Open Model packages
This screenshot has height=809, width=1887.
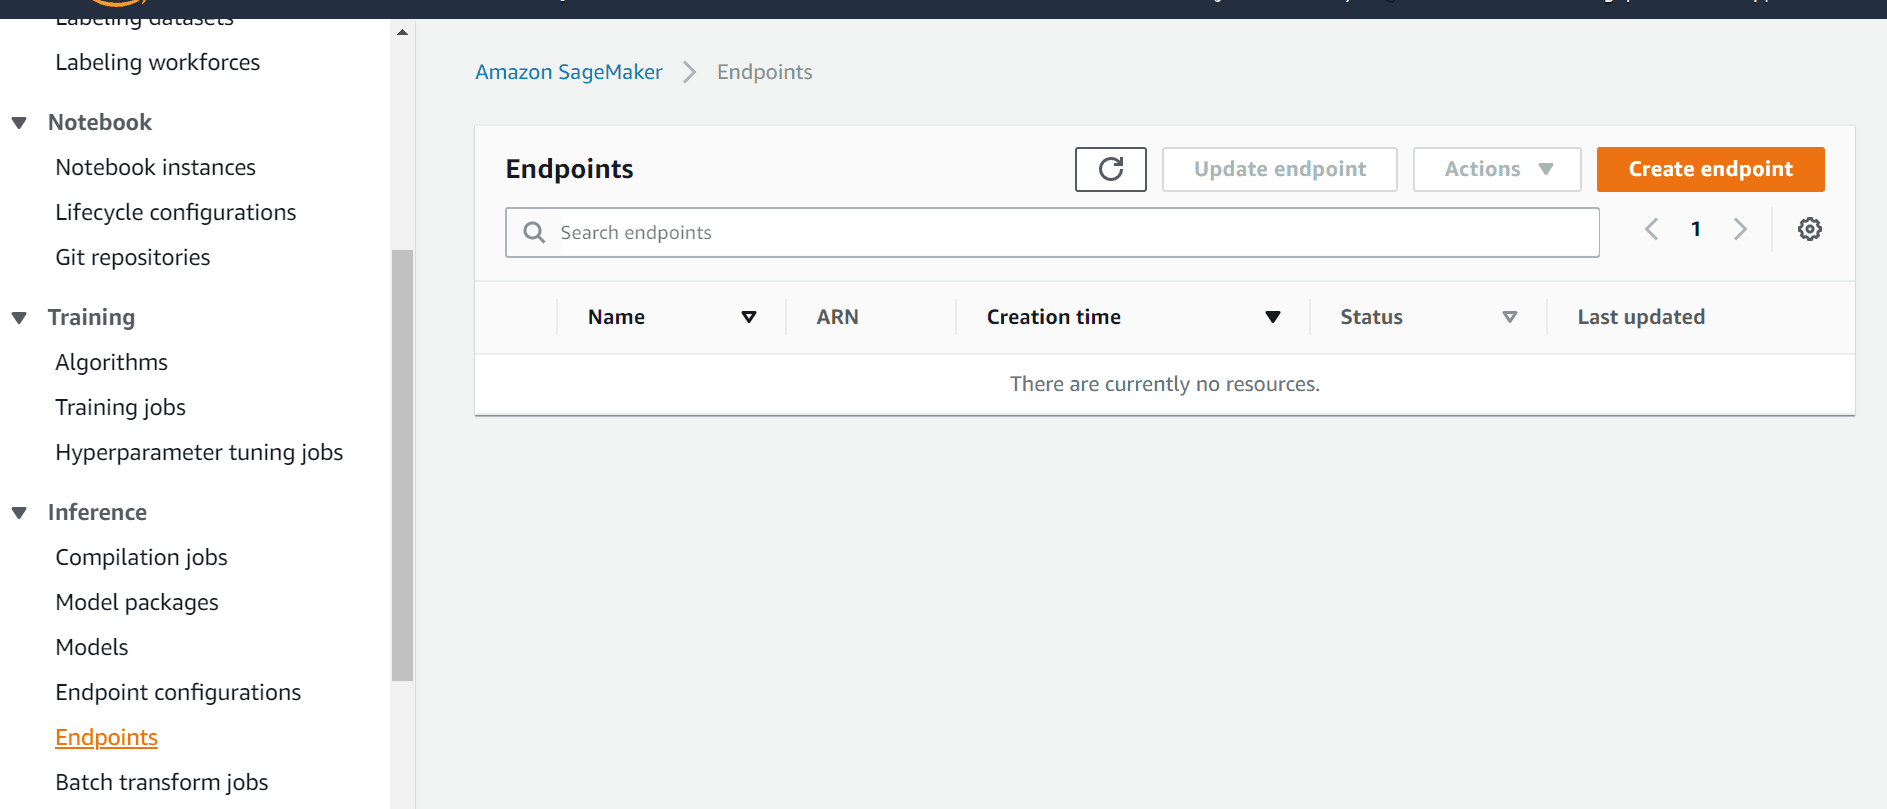point(136,602)
